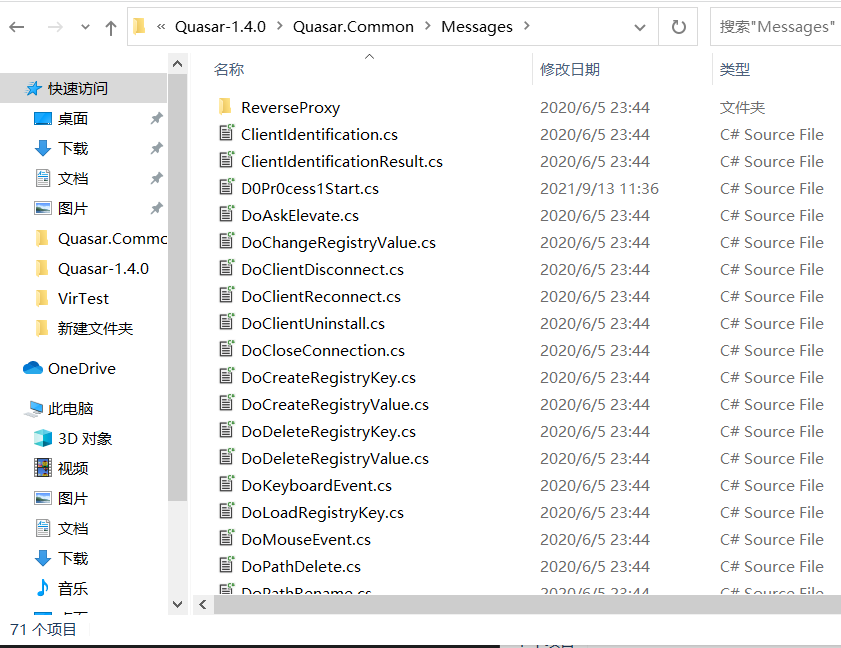The image size is (841, 648).
Task: Select the DoMouseEvent.cs file icon
Action: [x=227, y=538]
